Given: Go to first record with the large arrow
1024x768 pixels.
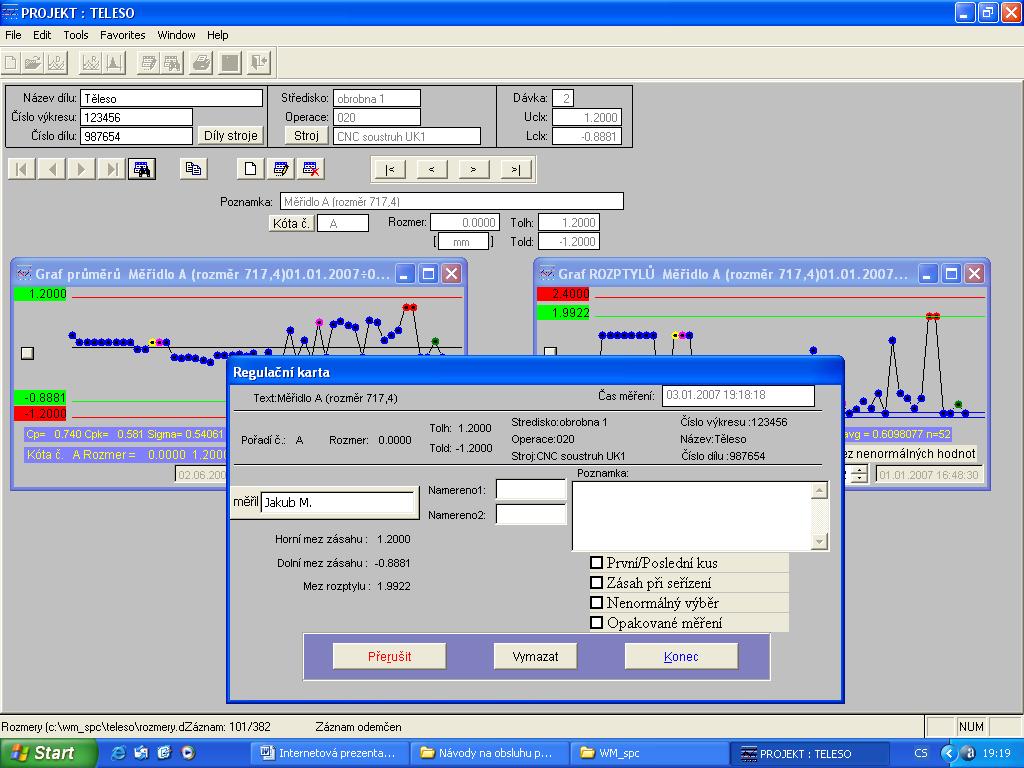Looking at the screenshot, I should point(22,169).
